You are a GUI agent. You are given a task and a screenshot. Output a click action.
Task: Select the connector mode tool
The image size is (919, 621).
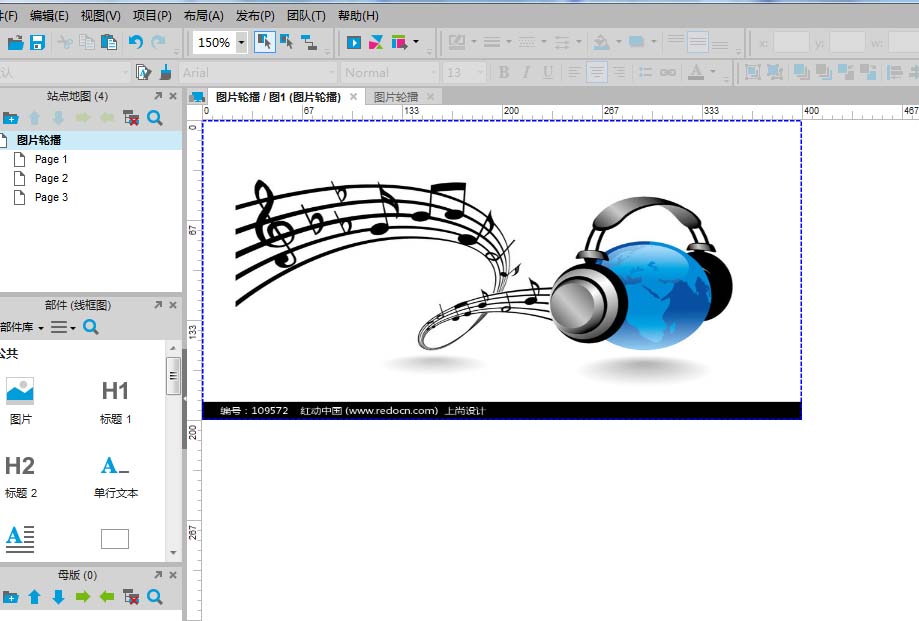coord(309,42)
